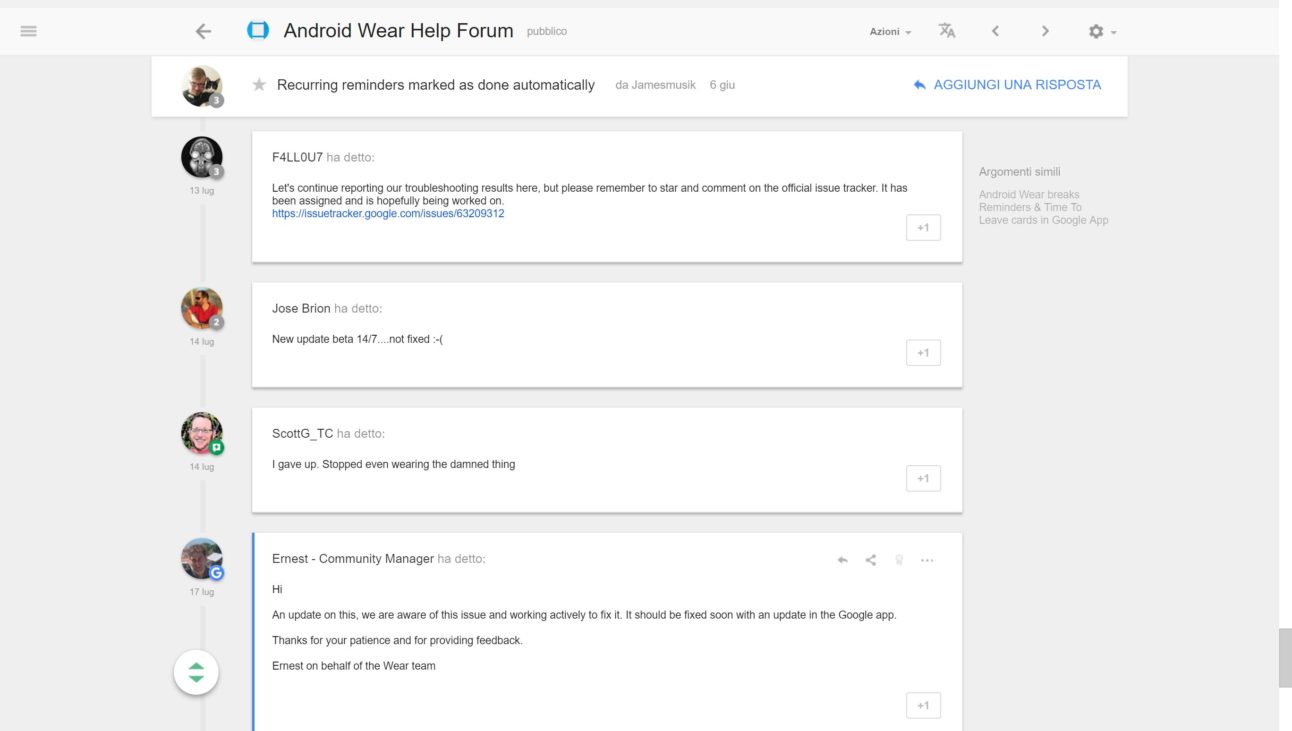Open Jamesmusik author avatar in topic header
The image size is (1292, 731).
click(202, 86)
